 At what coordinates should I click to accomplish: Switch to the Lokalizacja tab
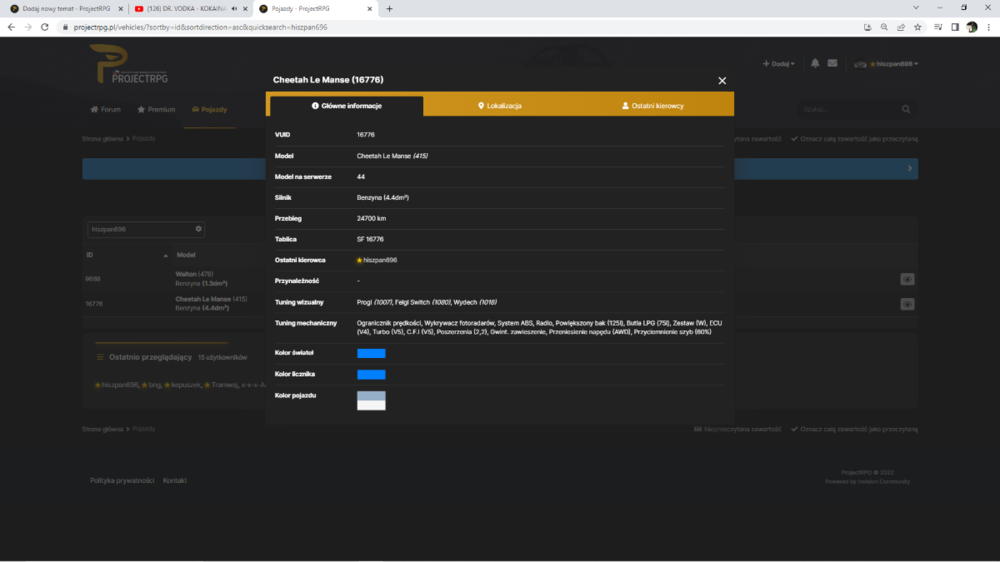[500, 106]
